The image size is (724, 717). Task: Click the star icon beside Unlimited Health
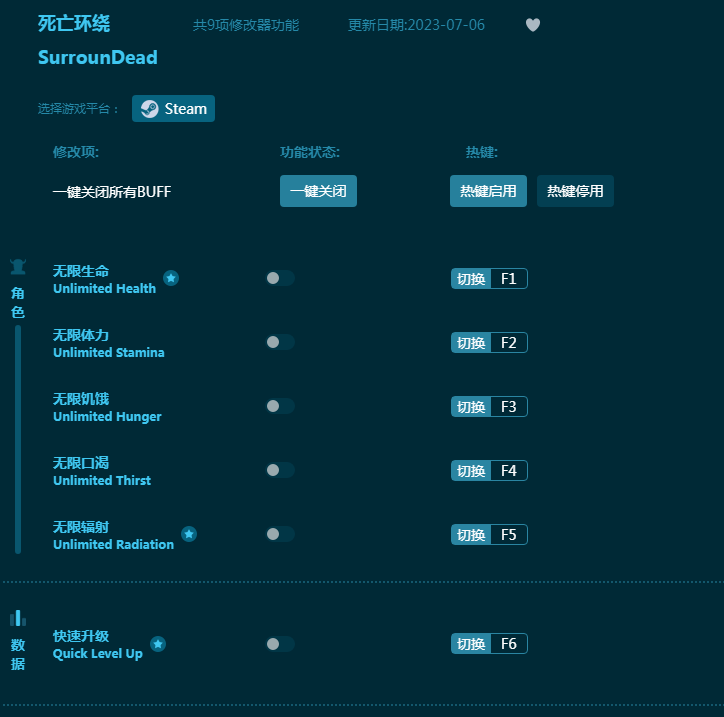(171, 278)
